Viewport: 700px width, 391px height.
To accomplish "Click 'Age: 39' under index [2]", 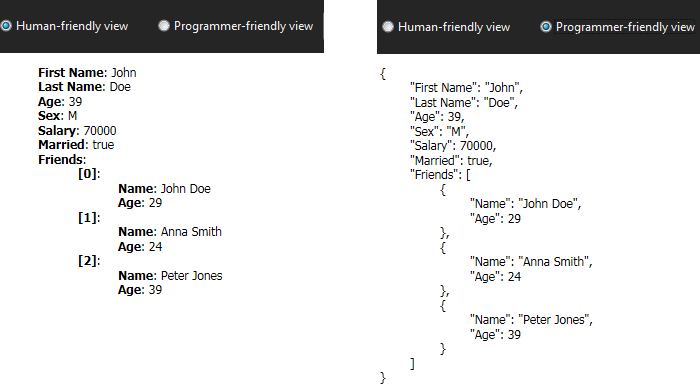I will pyautogui.click(x=140, y=290).
